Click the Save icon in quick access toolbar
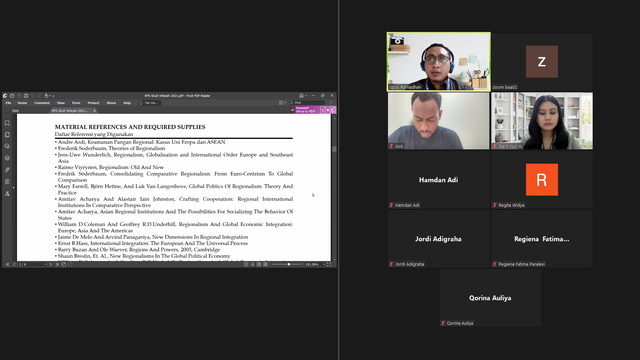This screenshot has height=360, width=640. (19, 96)
